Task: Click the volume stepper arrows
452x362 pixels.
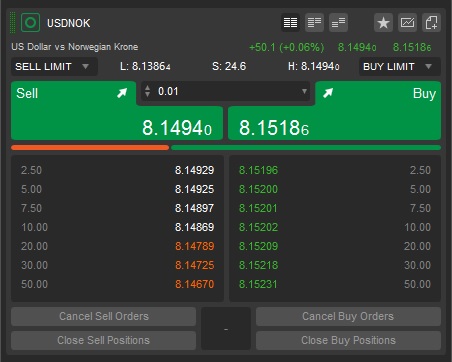Action: (147, 91)
